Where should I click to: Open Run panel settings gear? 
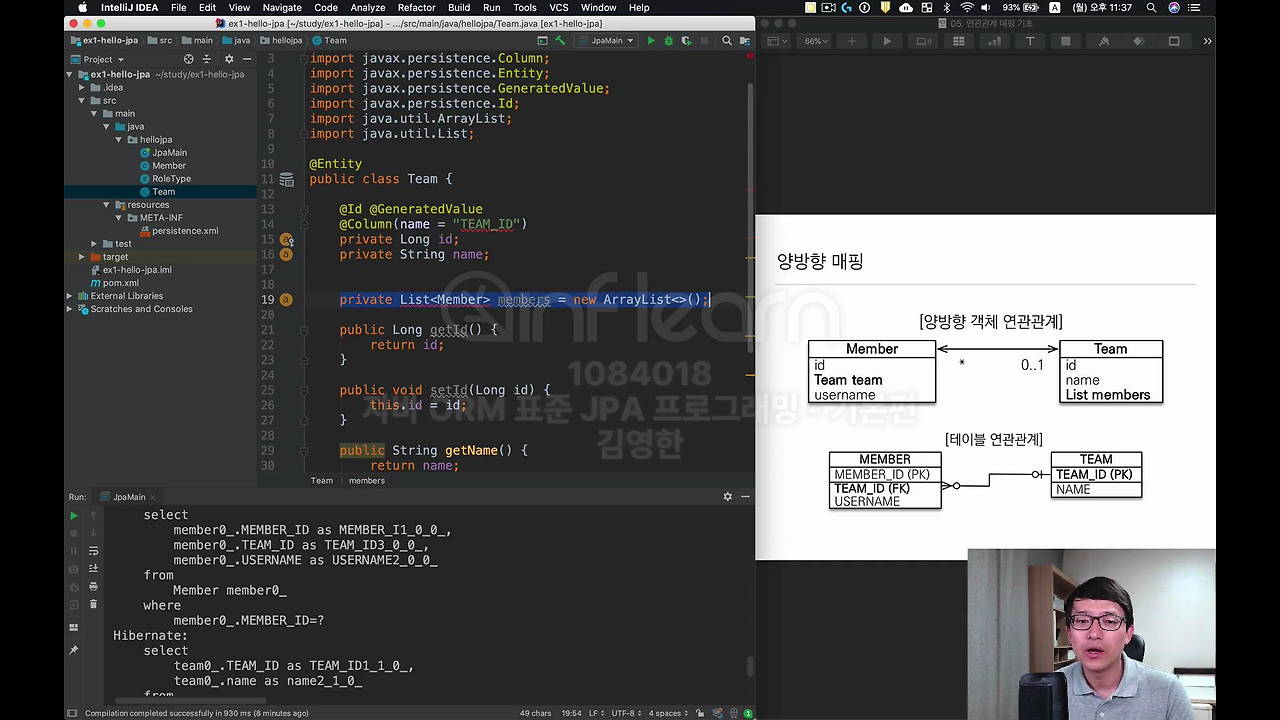728,497
